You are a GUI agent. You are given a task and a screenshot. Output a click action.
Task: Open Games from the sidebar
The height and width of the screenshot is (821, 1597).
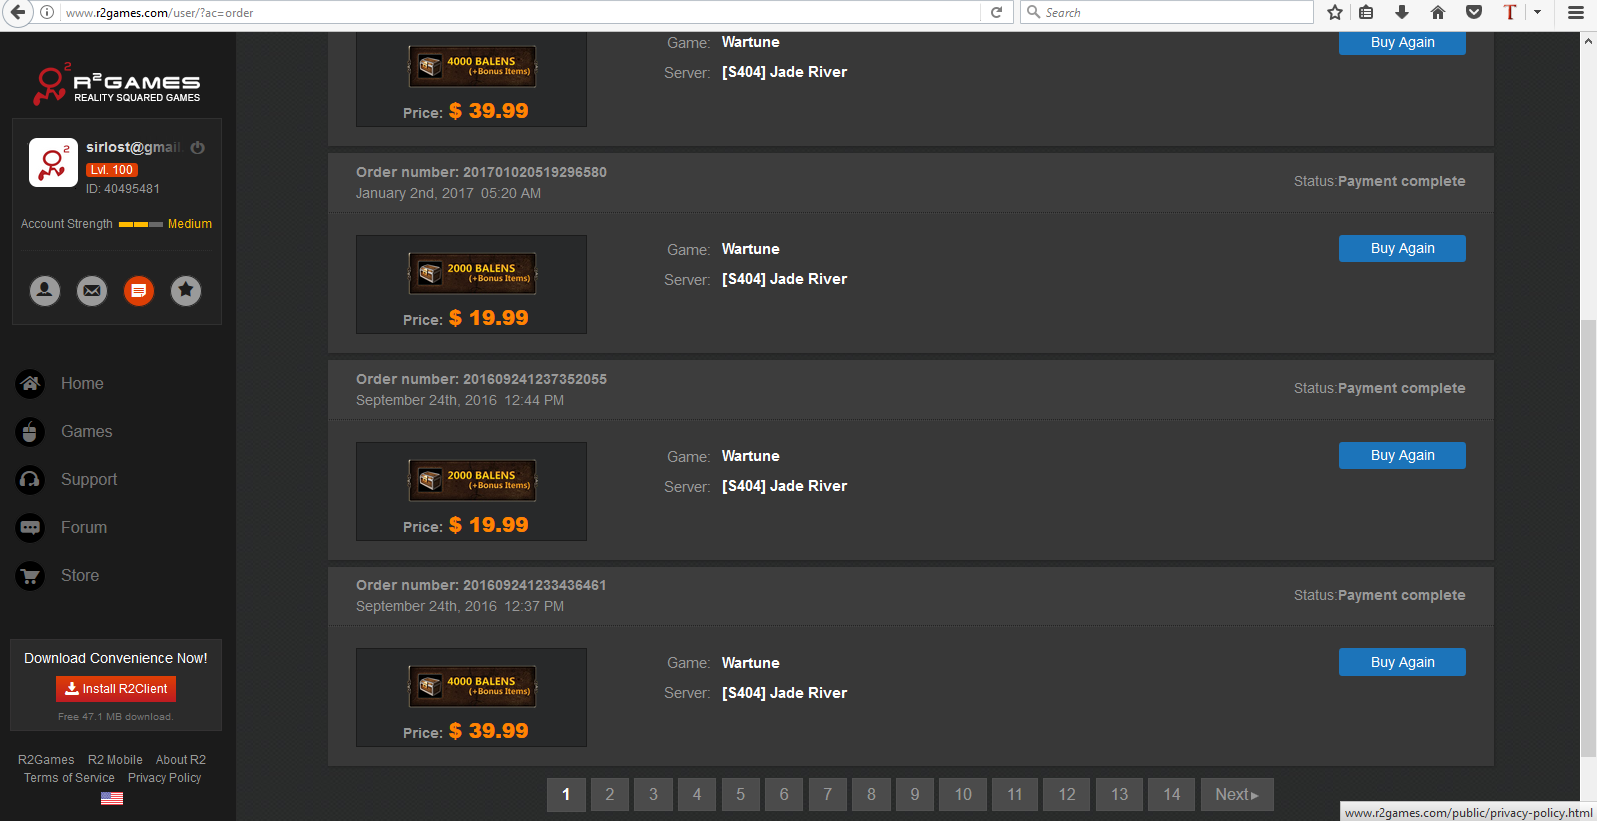86,432
